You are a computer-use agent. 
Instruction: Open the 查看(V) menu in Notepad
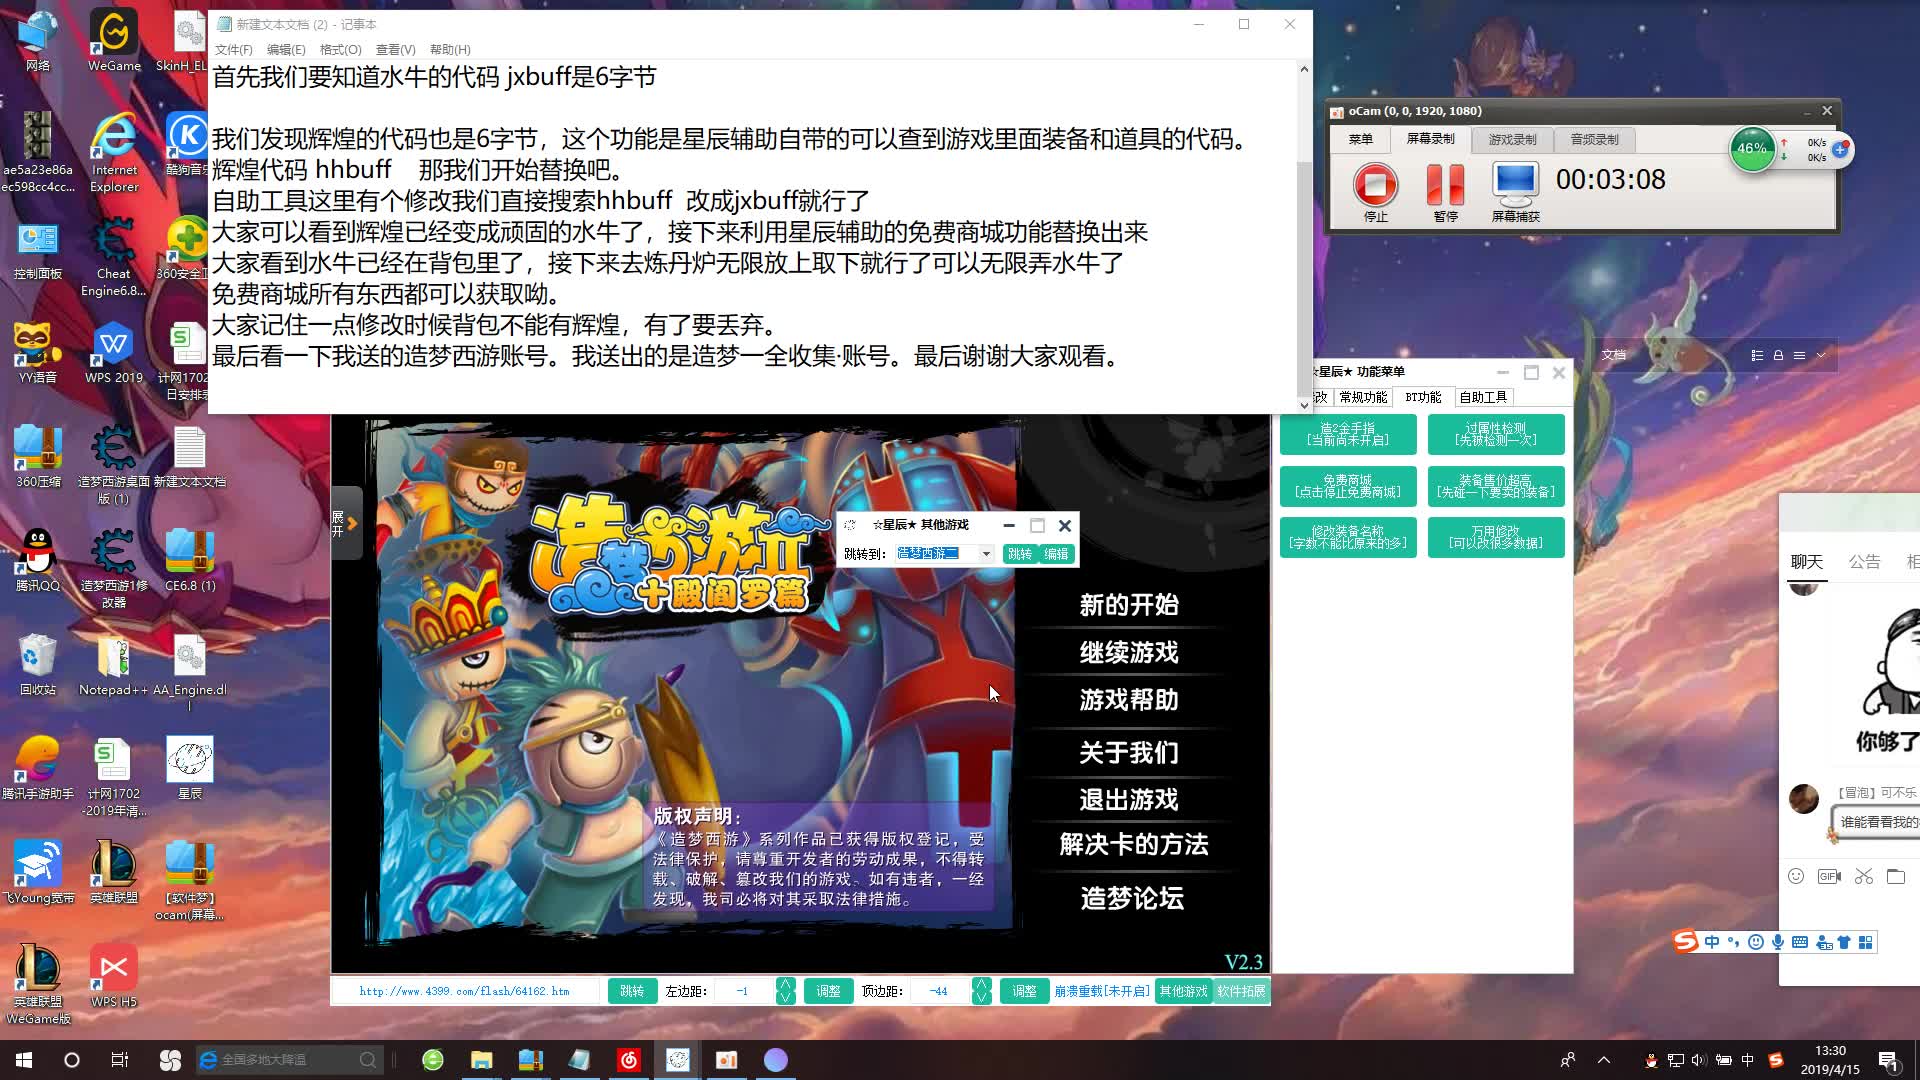(393, 49)
